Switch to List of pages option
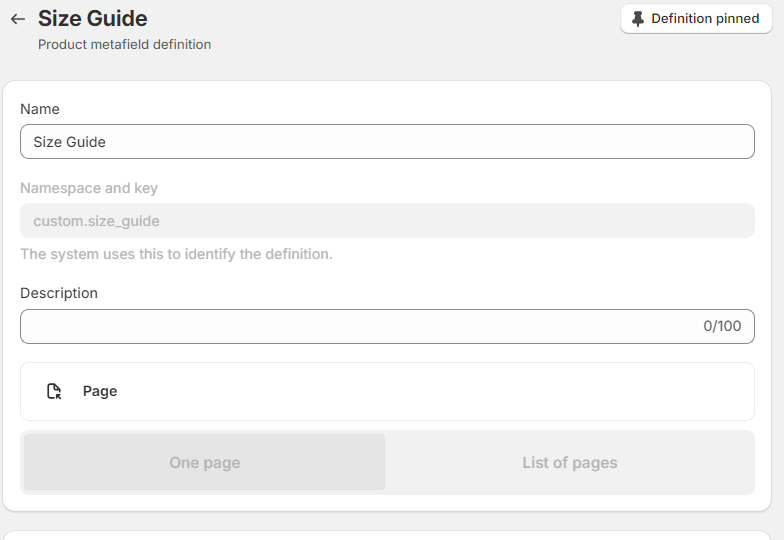Image resolution: width=784 pixels, height=540 pixels. (x=569, y=463)
